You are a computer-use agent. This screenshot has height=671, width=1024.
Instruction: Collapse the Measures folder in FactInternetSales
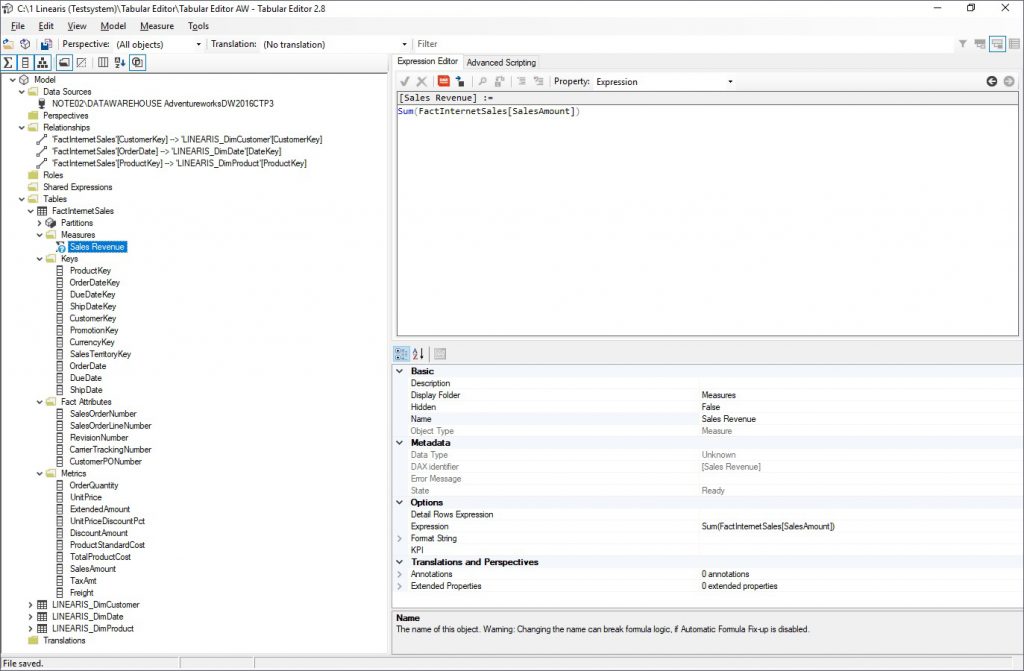pyautogui.click(x=41, y=234)
